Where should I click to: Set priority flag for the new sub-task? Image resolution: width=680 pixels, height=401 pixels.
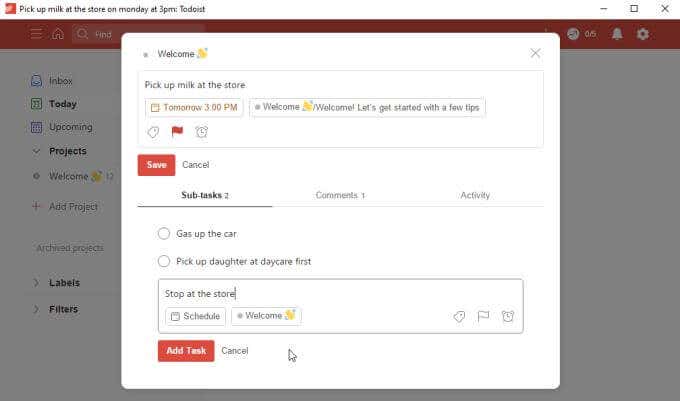coord(483,316)
